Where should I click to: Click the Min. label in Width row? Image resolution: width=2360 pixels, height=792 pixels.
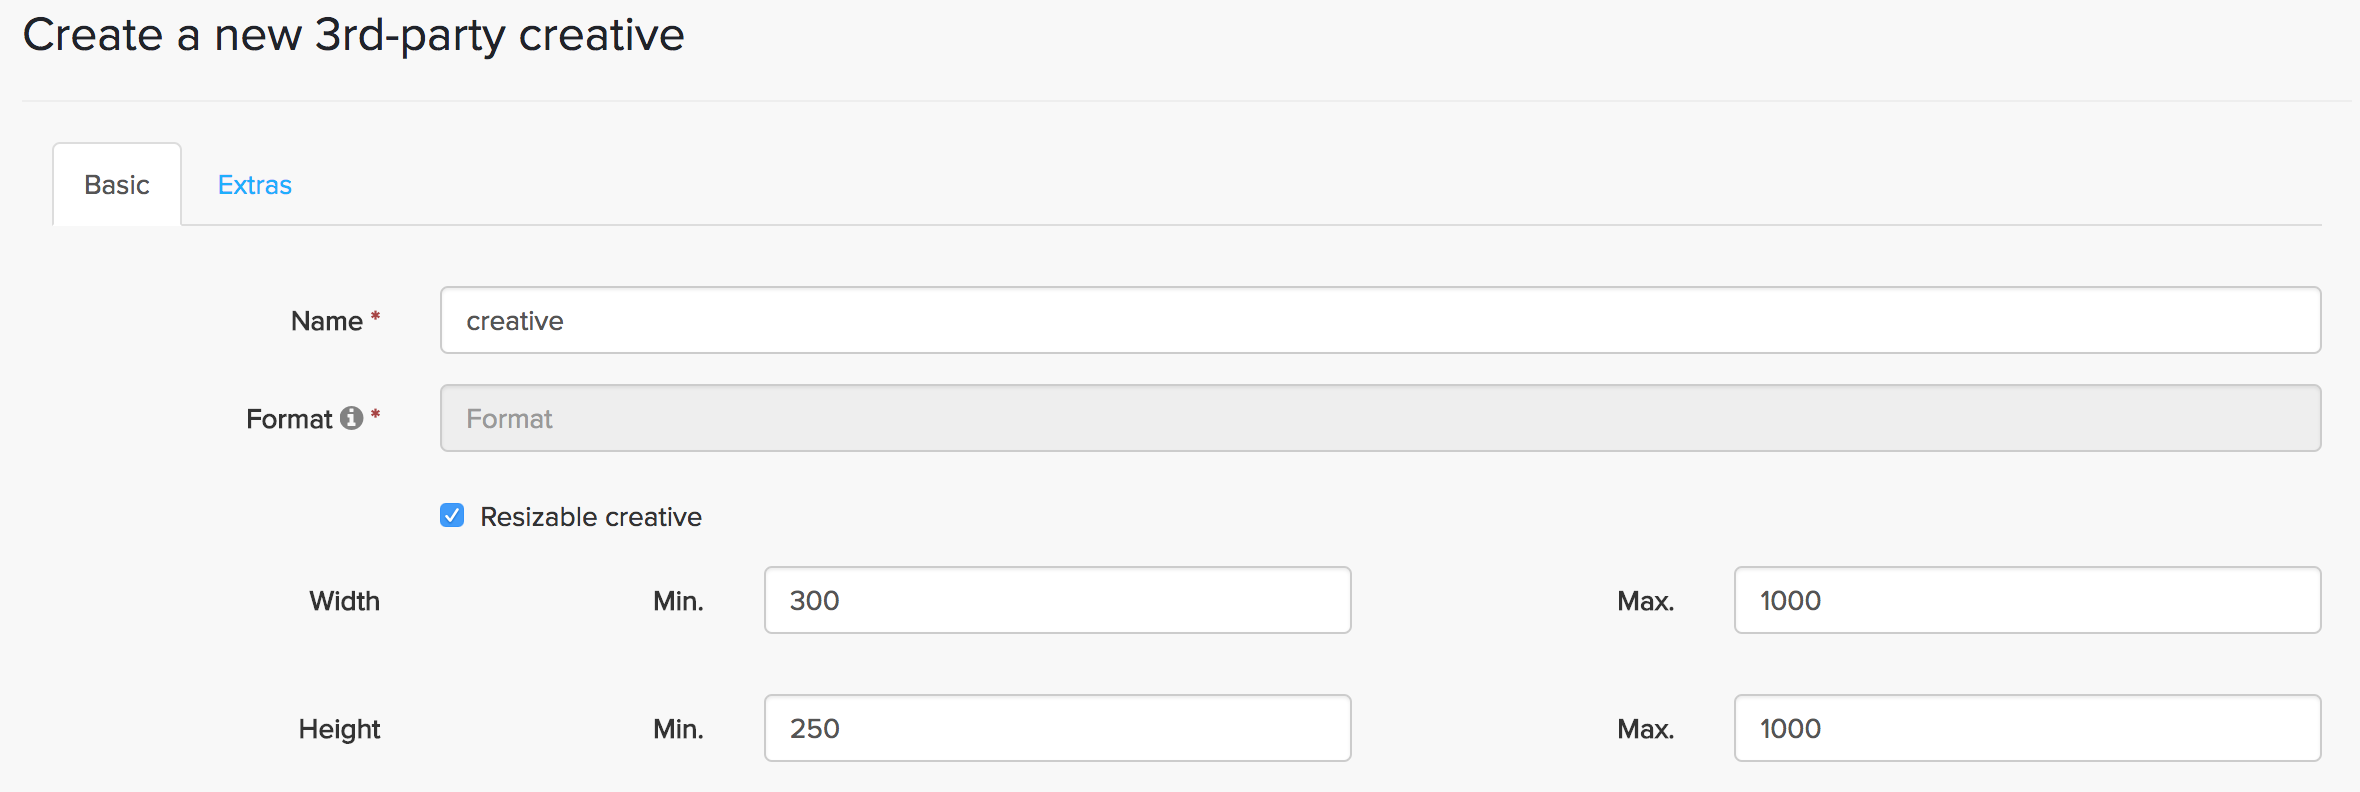[x=678, y=601]
